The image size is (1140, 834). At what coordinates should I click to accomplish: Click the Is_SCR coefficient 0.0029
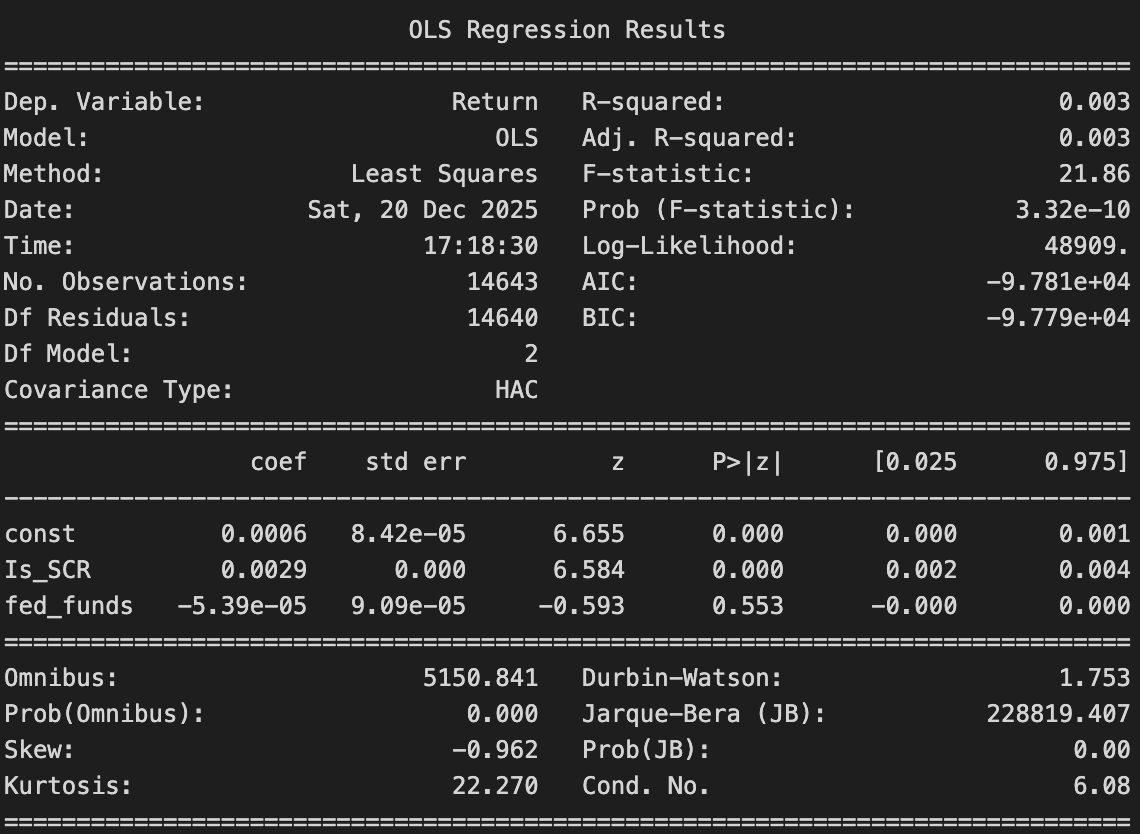tap(263, 570)
